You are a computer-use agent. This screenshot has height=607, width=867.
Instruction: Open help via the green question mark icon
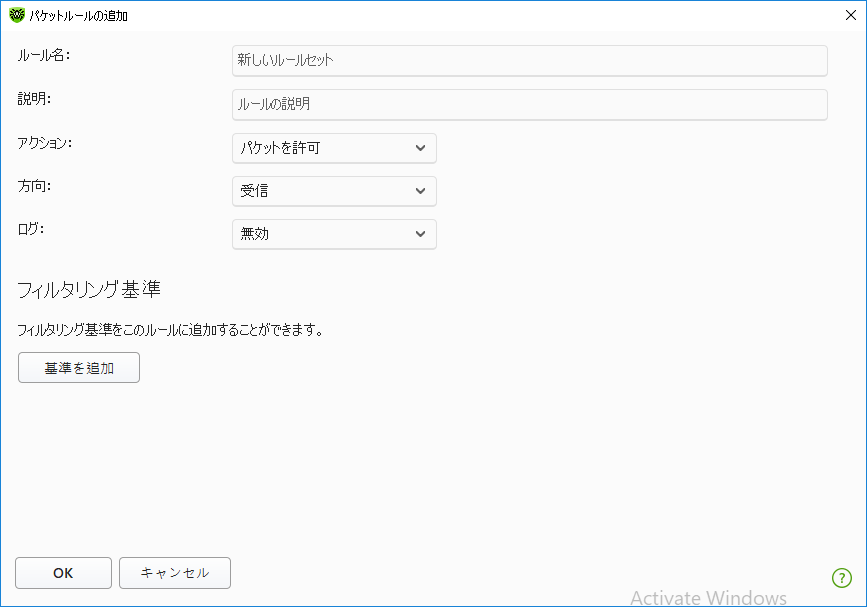[x=841, y=577]
